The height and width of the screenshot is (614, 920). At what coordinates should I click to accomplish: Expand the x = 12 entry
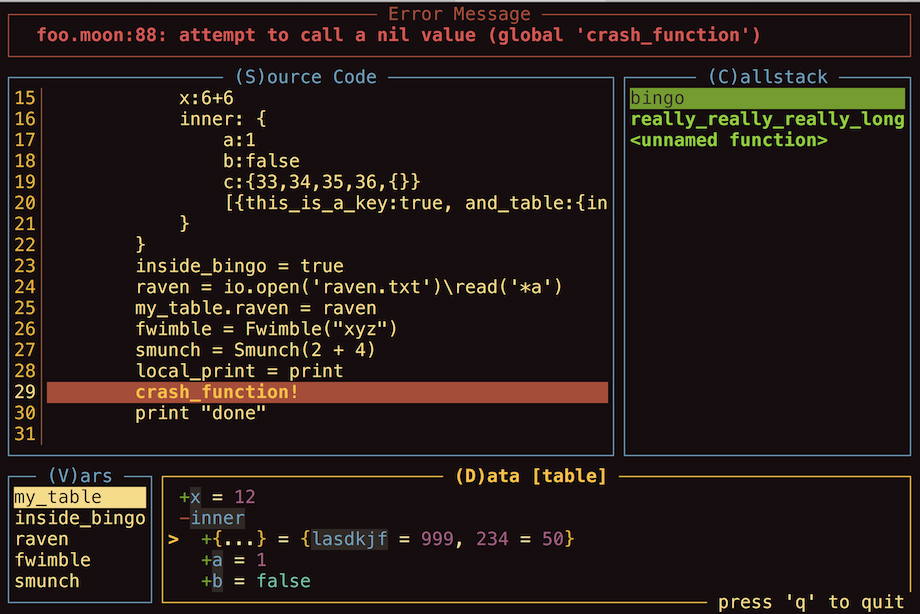184,497
